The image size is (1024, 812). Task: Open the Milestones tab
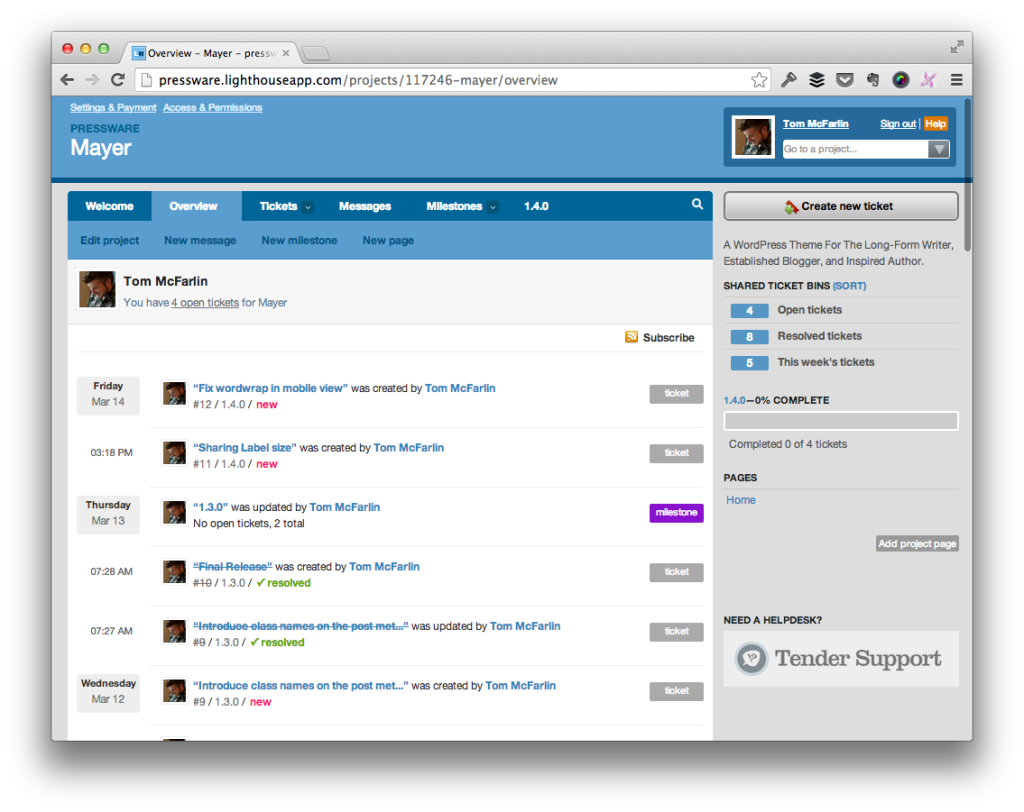pyautogui.click(x=454, y=206)
